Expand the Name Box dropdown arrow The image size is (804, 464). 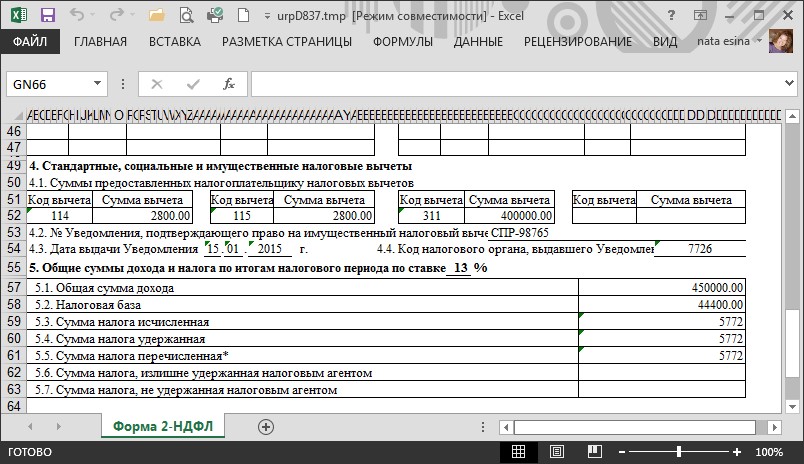click(98, 84)
